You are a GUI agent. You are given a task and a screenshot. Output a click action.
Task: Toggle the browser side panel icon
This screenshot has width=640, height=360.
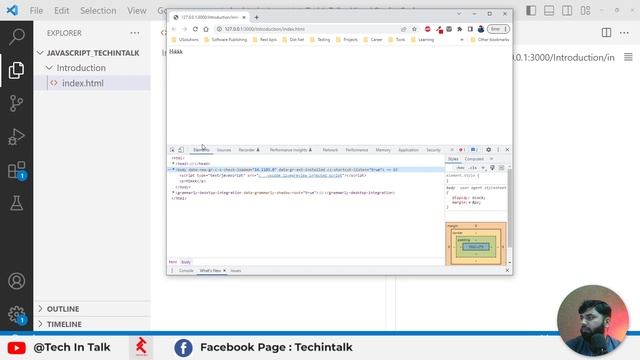pos(470,29)
